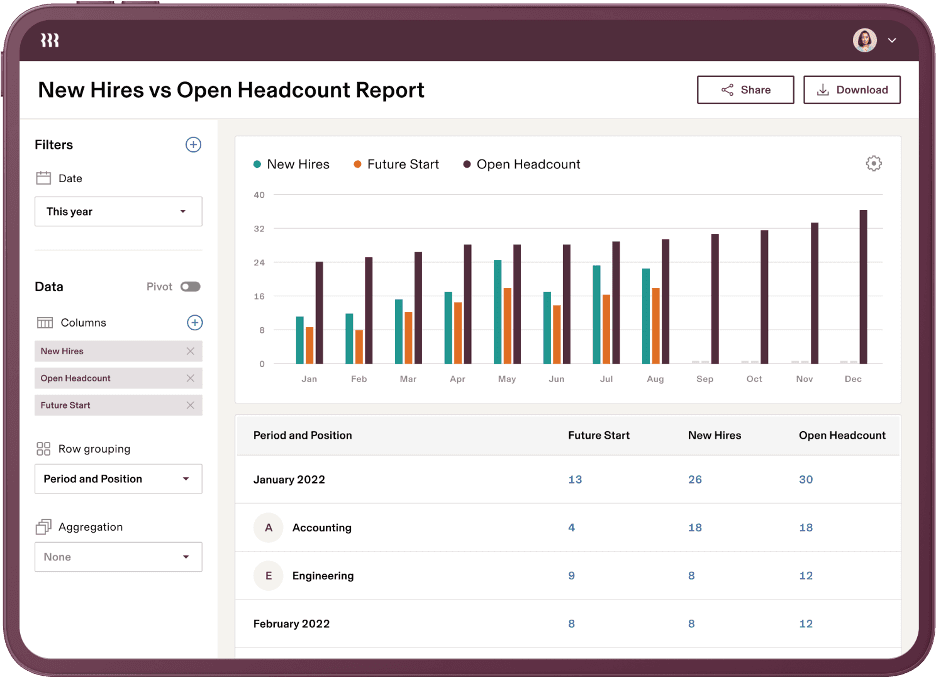
Task: Open the This year date dropdown
Action: [x=118, y=212]
